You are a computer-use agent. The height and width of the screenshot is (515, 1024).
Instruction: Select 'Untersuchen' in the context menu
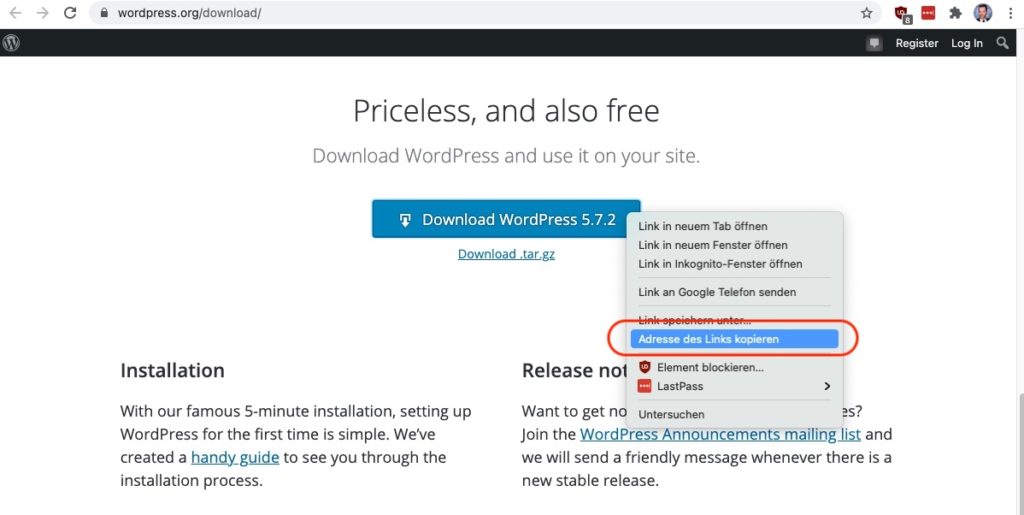pyautogui.click(x=734, y=414)
